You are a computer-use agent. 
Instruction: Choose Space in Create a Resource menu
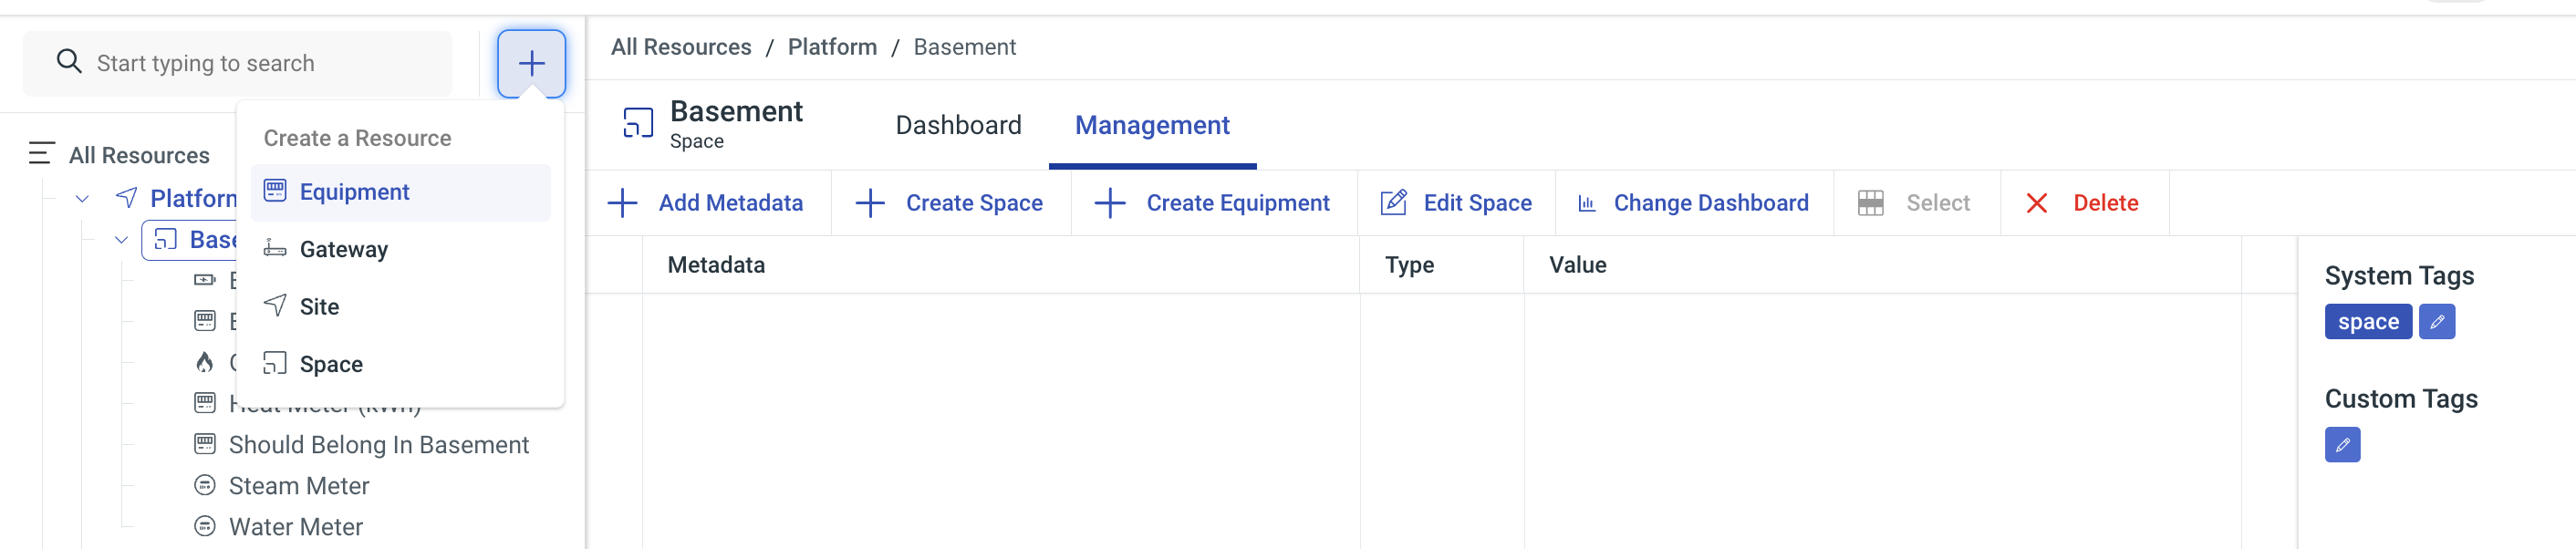pos(400,364)
